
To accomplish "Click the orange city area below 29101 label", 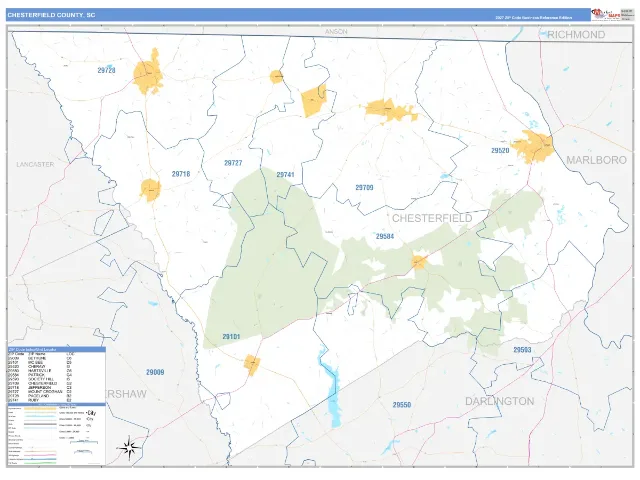I will [252, 364].
